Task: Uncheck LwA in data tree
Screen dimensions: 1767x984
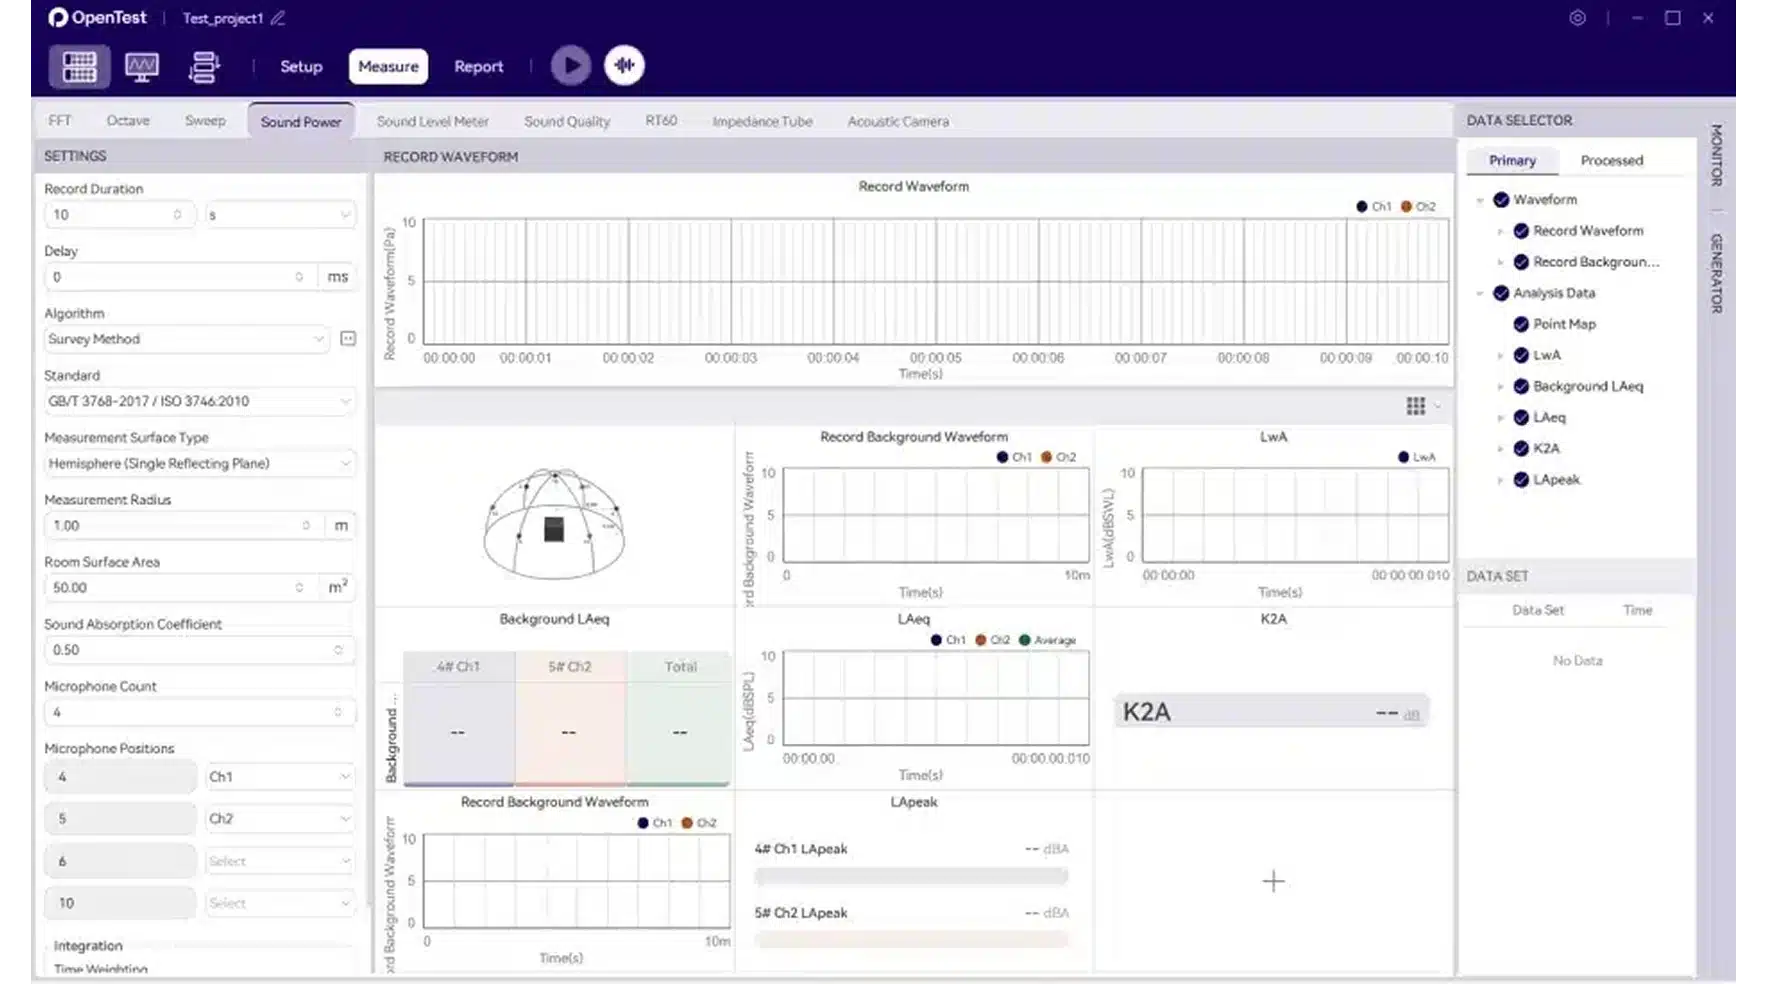Action: (x=1521, y=355)
